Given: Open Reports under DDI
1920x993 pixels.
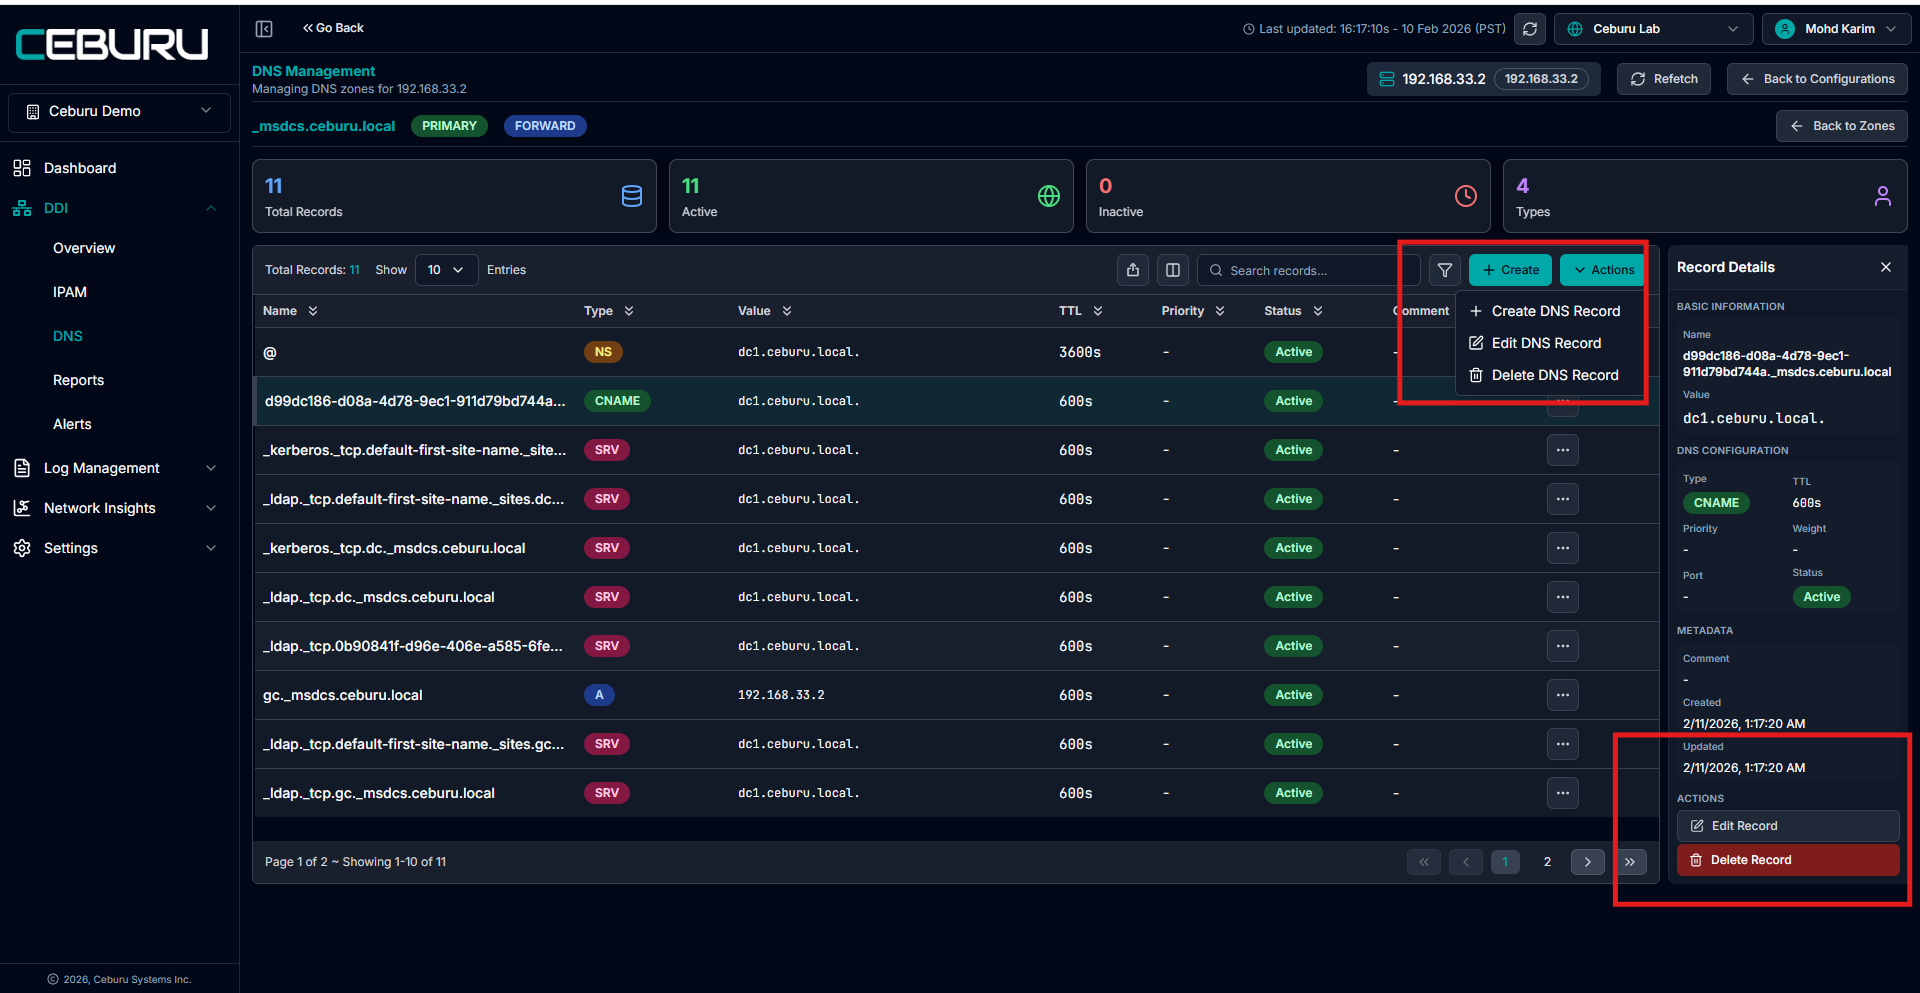Looking at the screenshot, I should click(78, 380).
